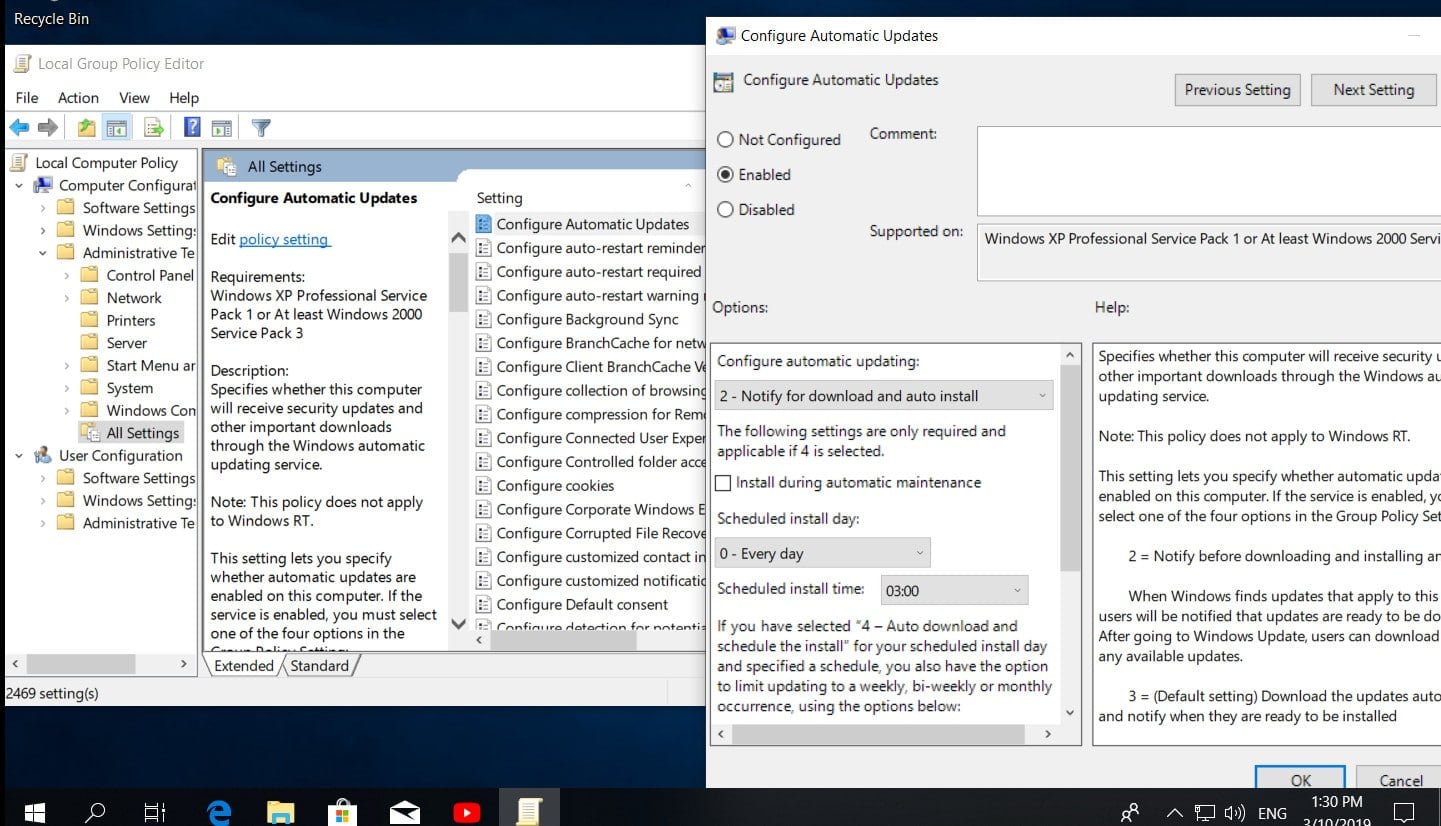1441x826 pixels.
Task: Open Scheduled install time dropdown
Action: [954, 590]
